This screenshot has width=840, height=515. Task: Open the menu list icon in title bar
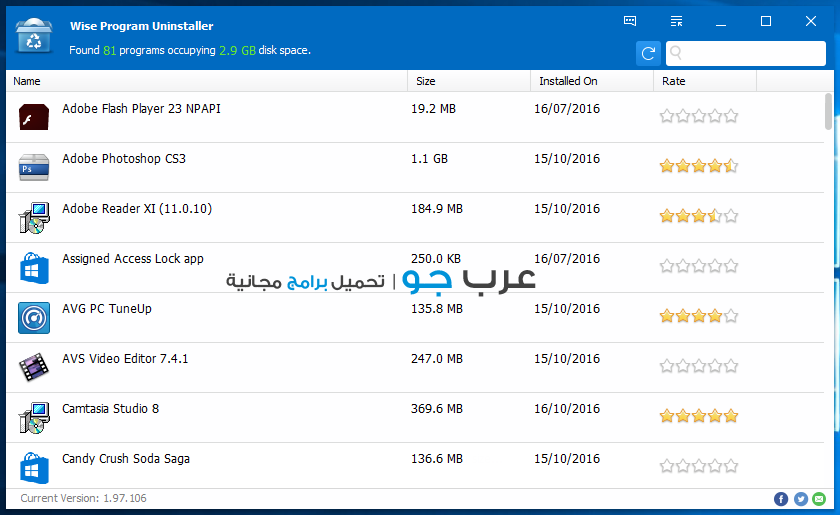676,21
